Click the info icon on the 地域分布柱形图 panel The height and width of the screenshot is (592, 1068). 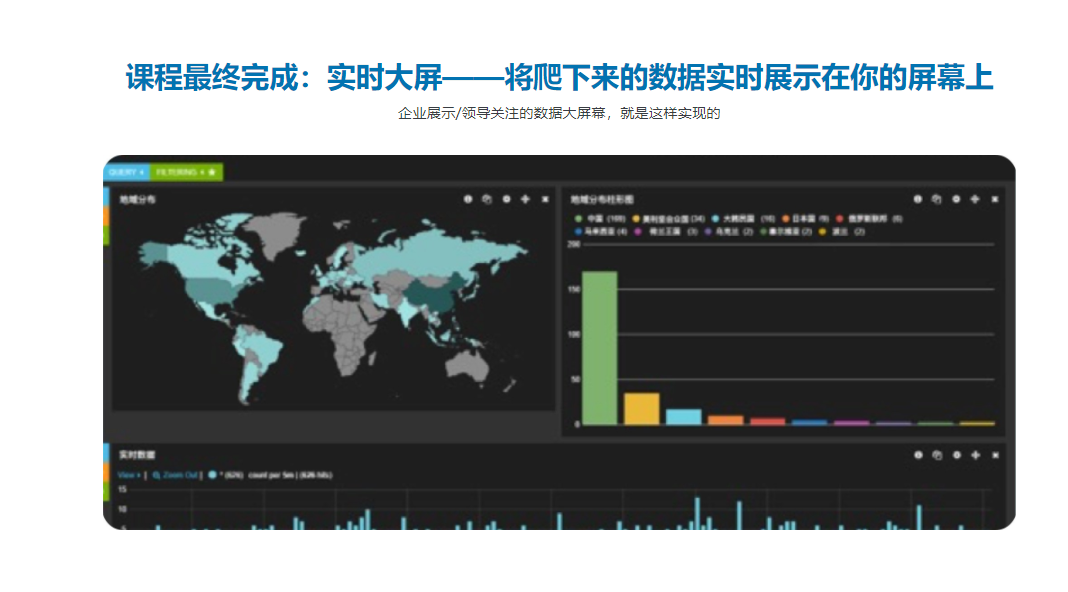click(917, 200)
